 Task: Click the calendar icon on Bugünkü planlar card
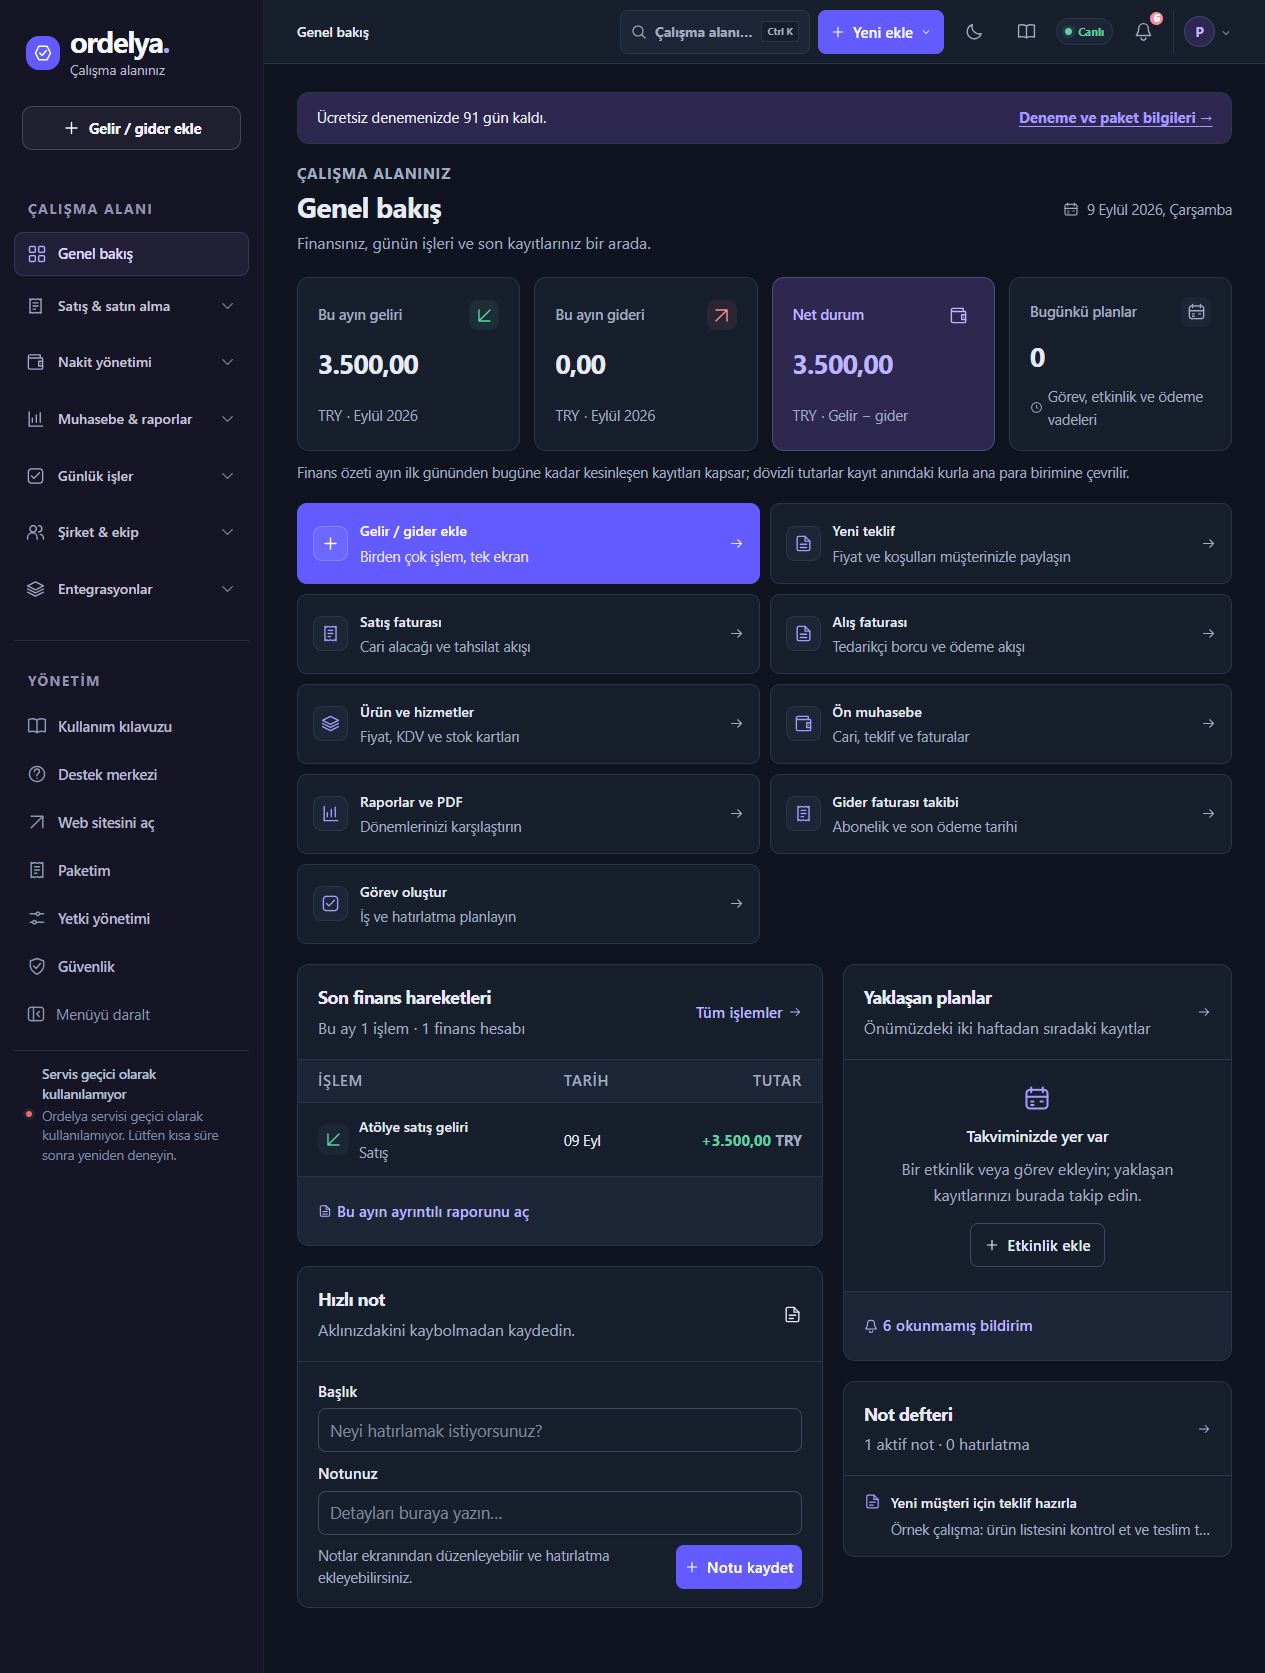point(1196,312)
